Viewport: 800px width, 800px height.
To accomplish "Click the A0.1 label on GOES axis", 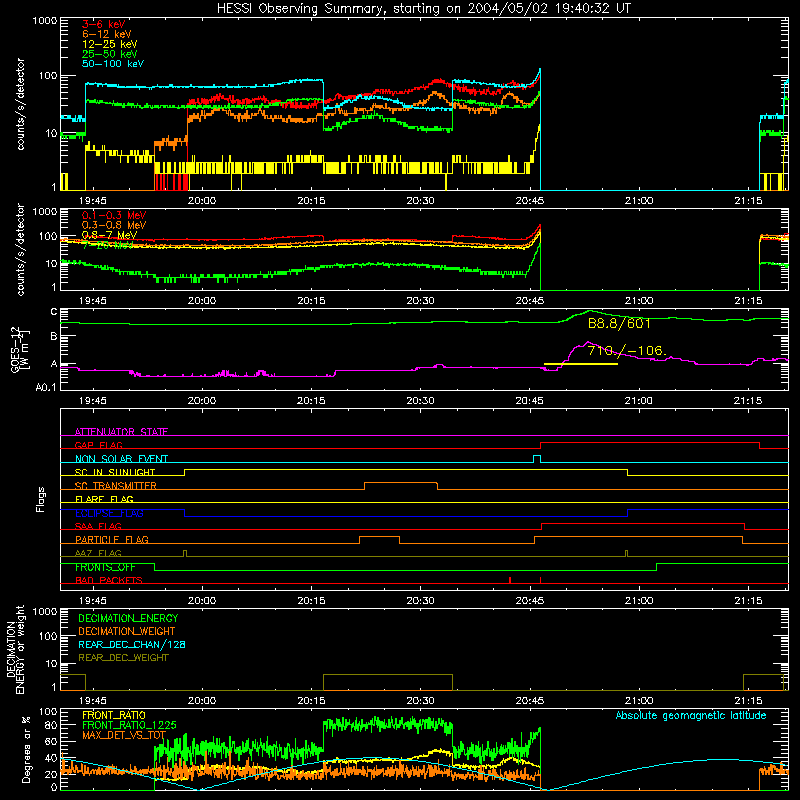I will [x=46, y=387].
